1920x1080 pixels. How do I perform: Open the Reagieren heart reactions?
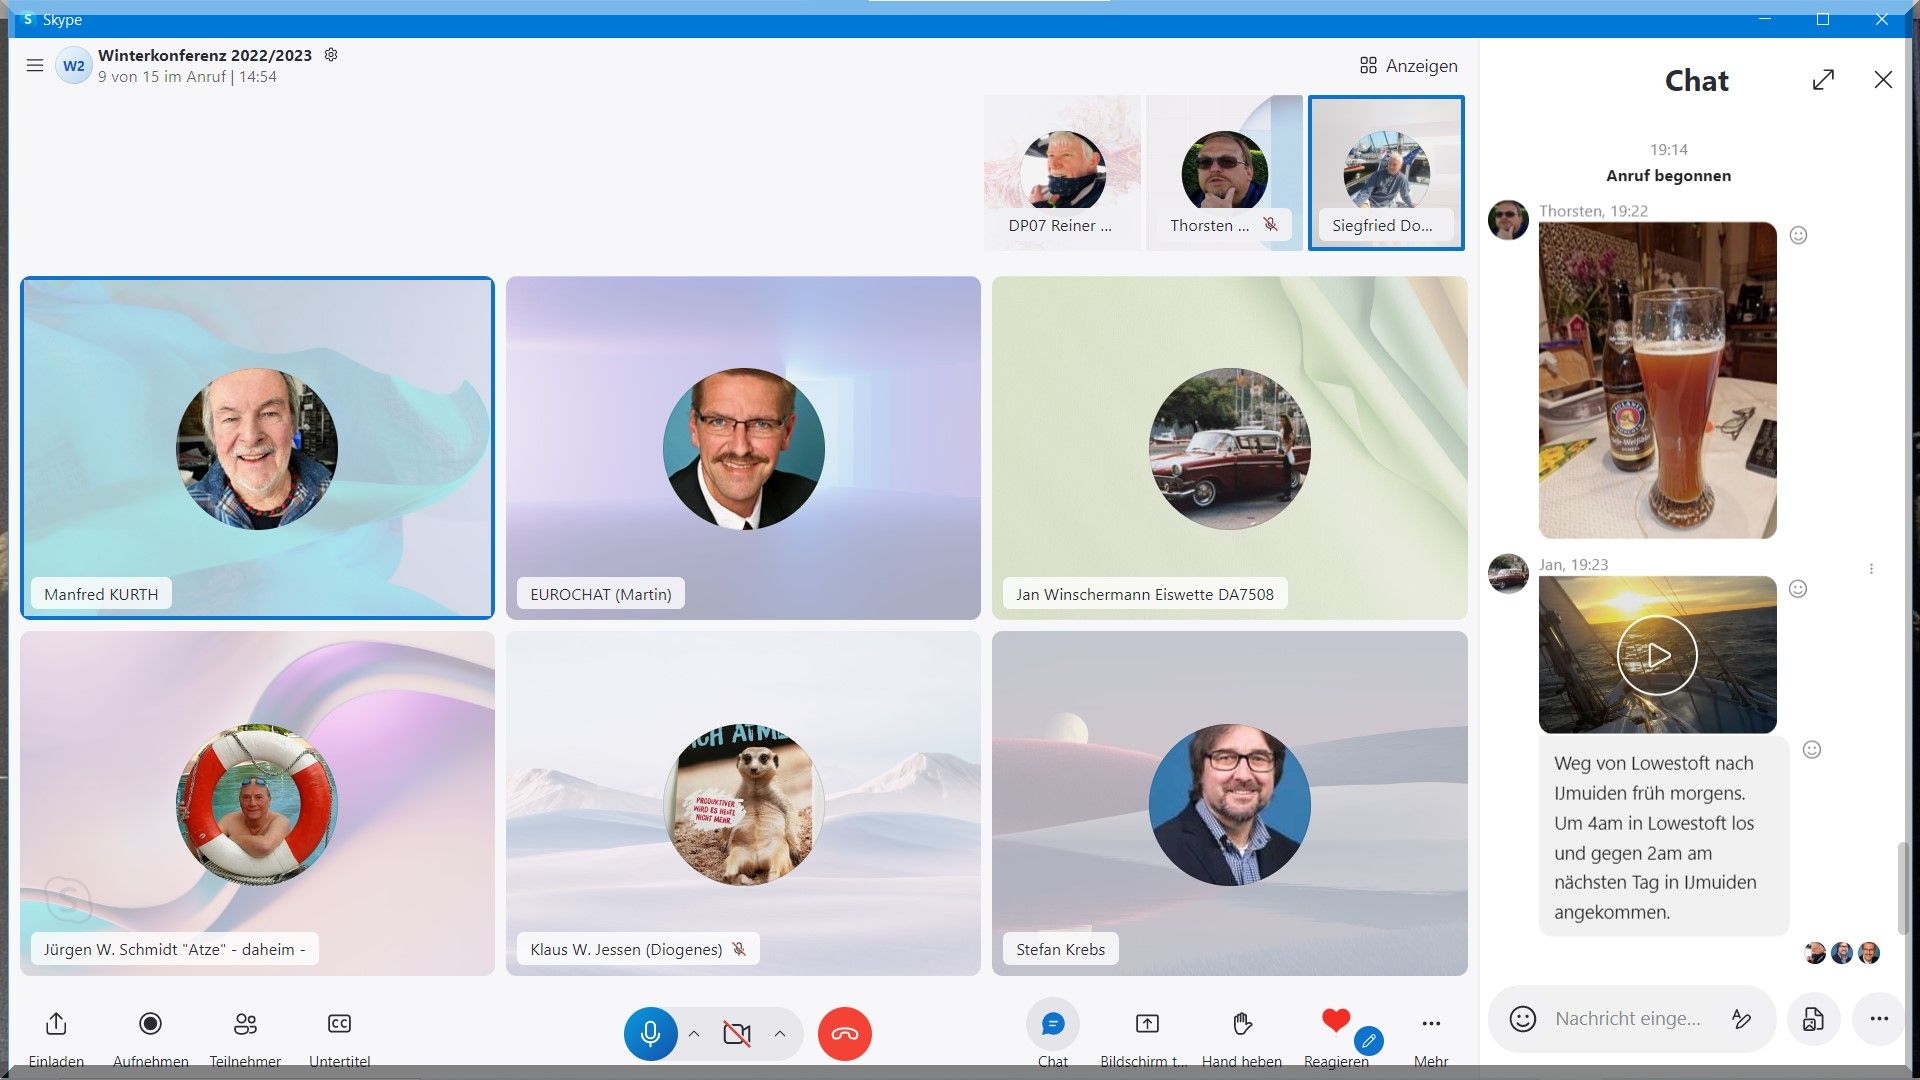1335,1021
